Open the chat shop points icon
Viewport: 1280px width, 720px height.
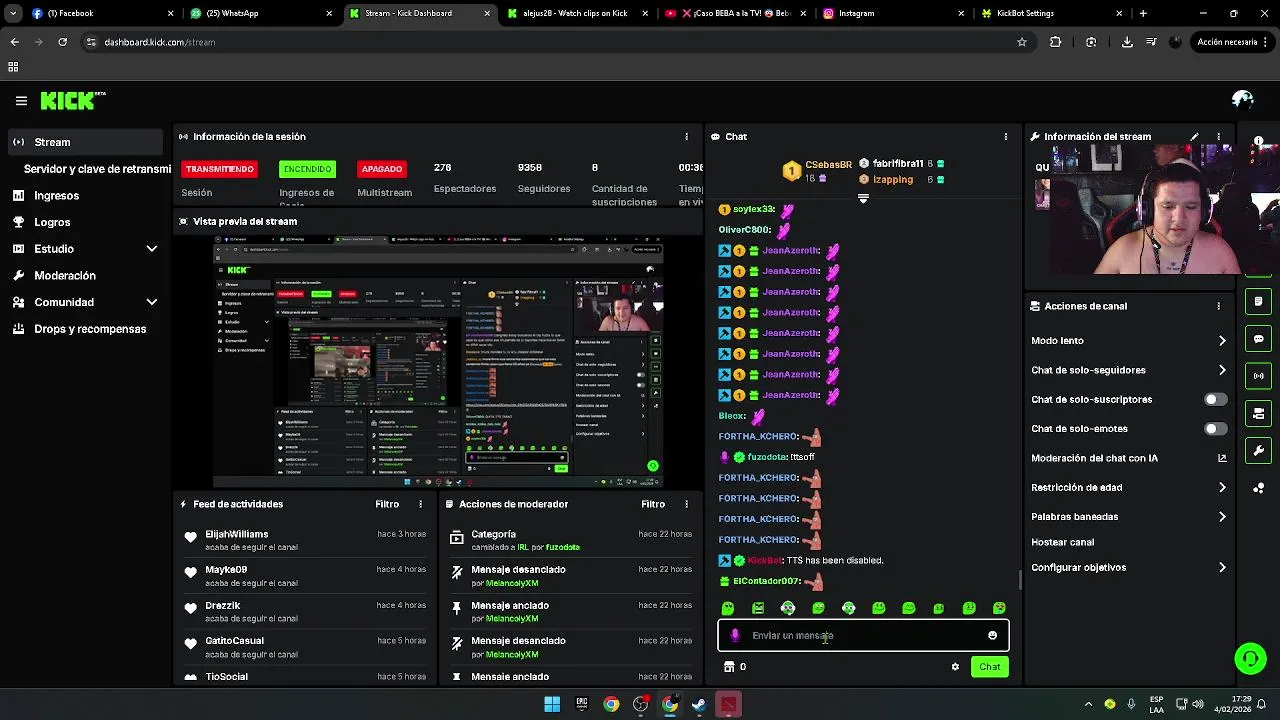click(729, 667)
